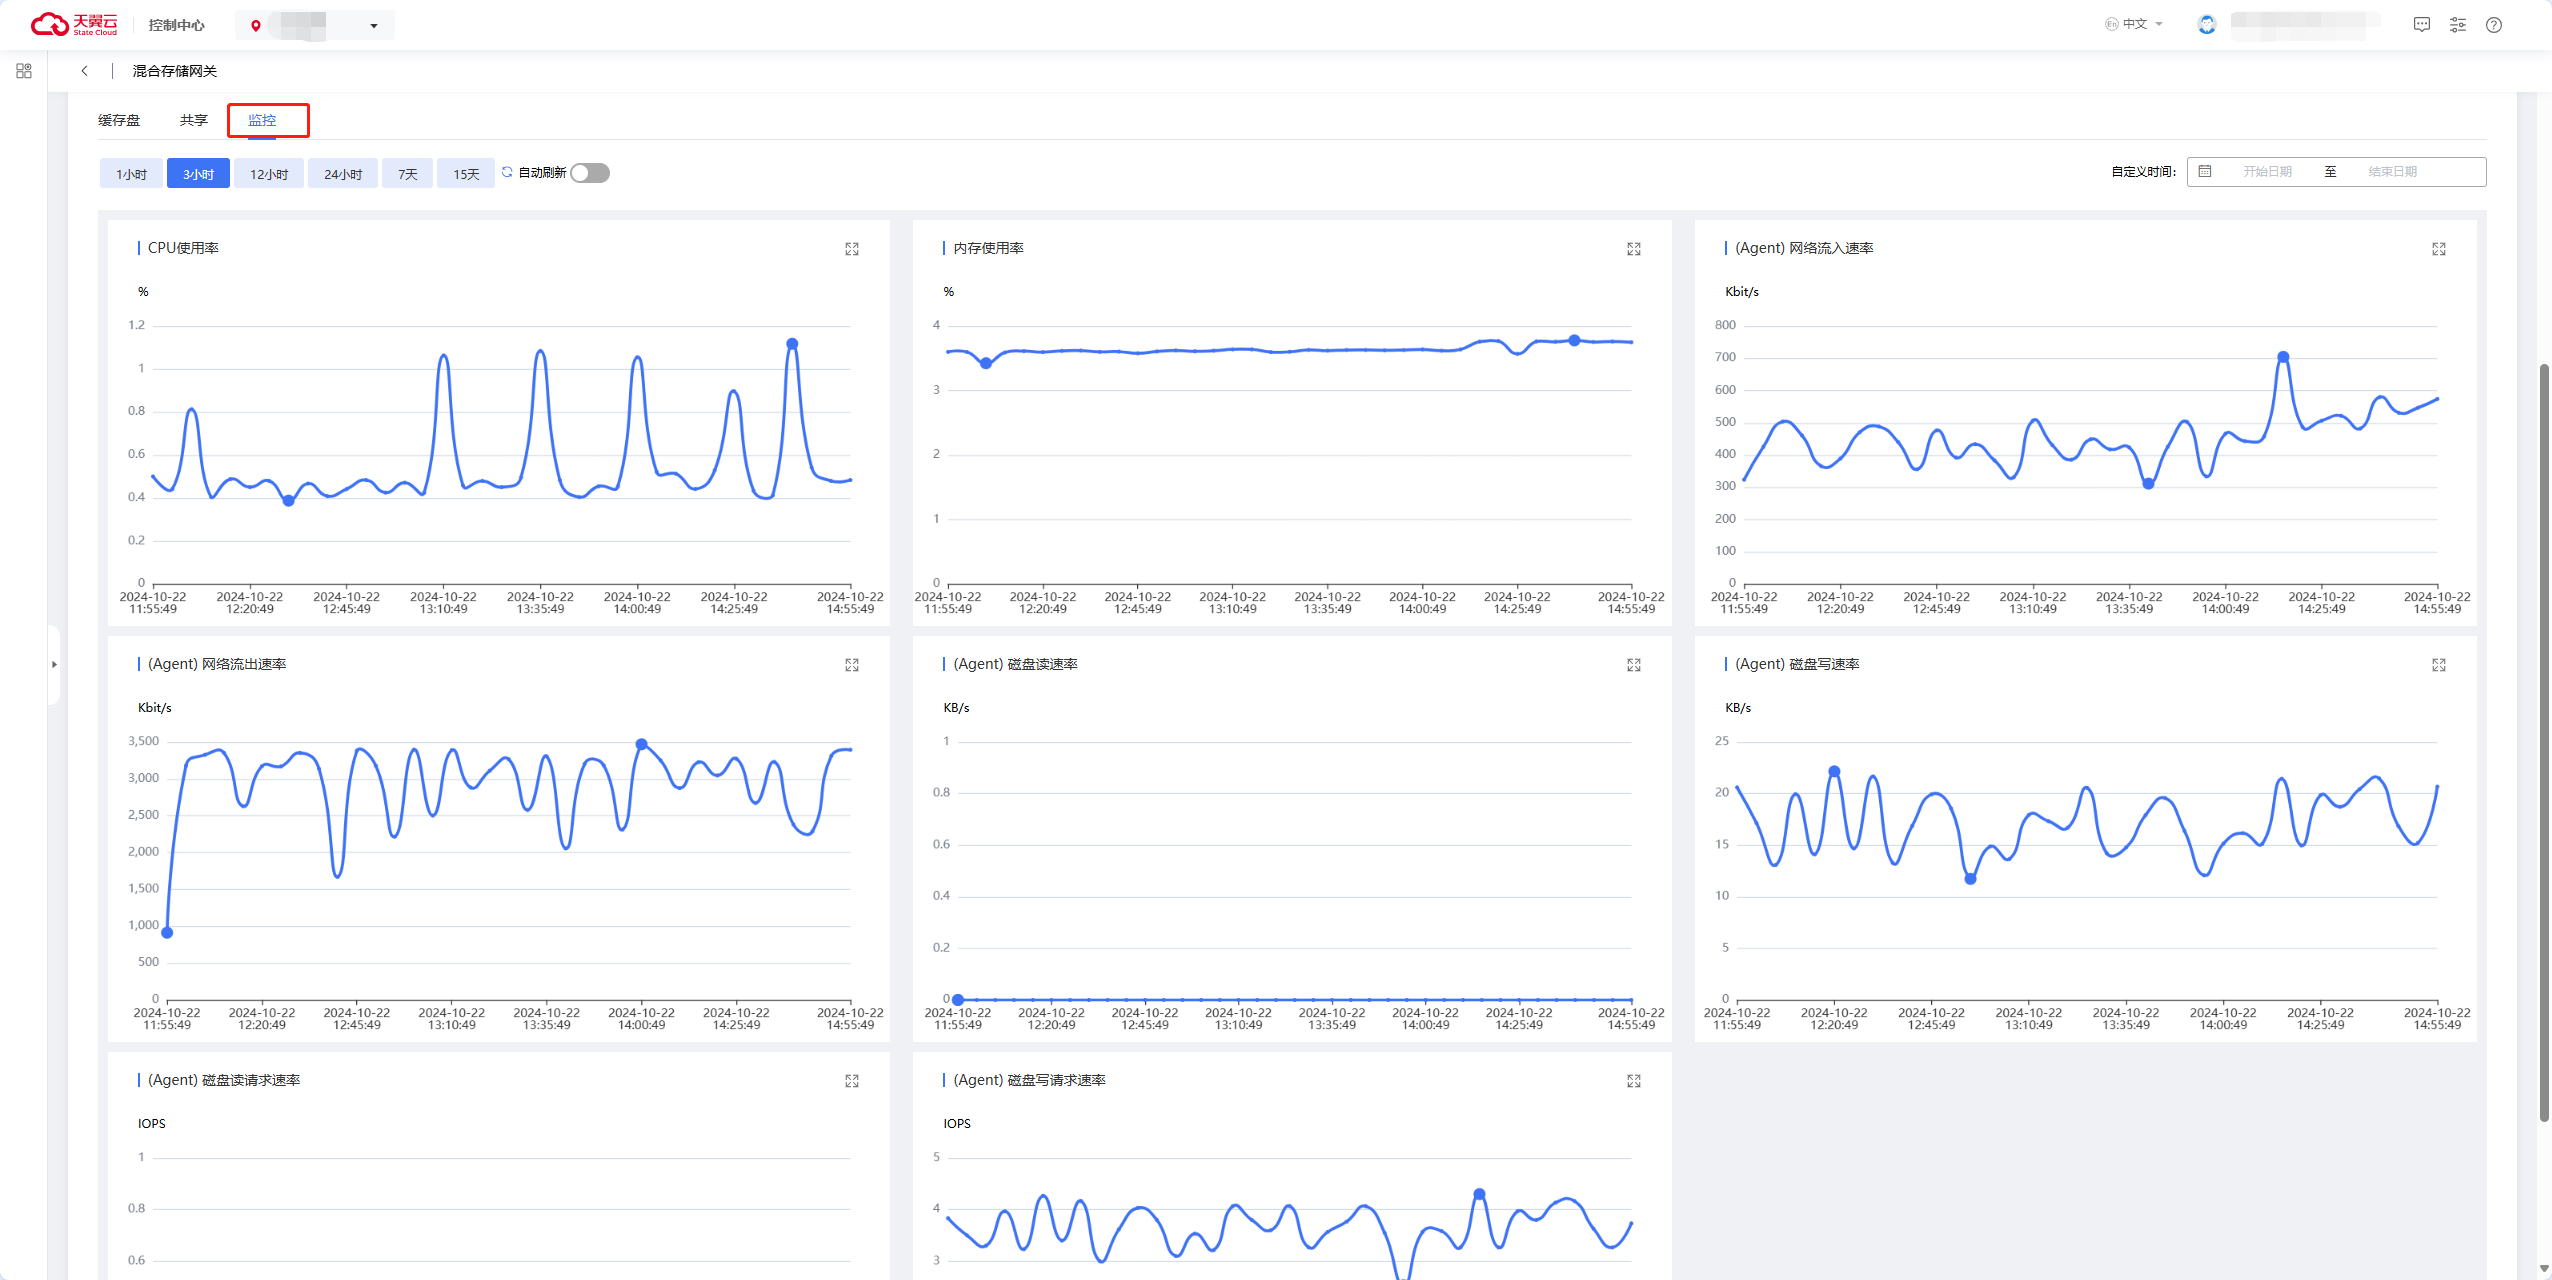Click the location pin icon

pos(256,26)
